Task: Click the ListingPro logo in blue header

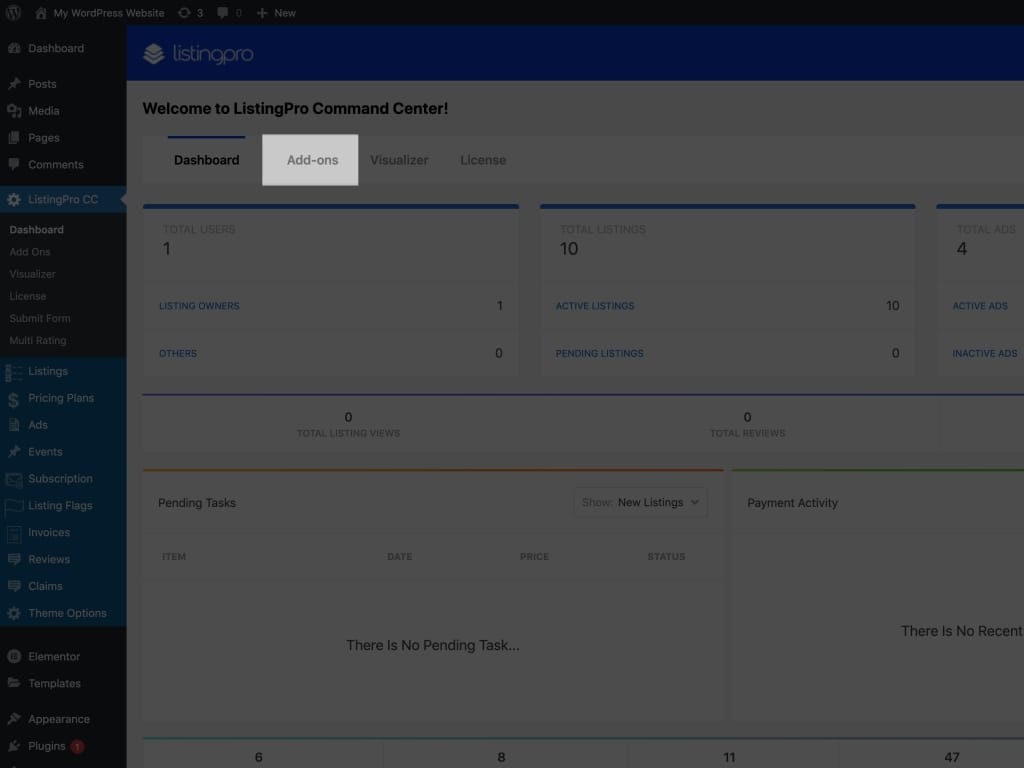Action: [x=199, y=54]
